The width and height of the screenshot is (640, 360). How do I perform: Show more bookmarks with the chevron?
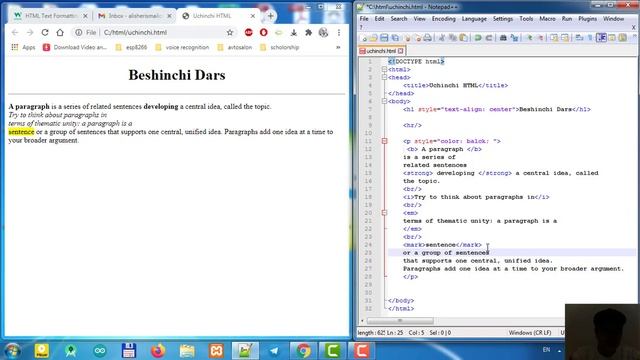[338, 47]
